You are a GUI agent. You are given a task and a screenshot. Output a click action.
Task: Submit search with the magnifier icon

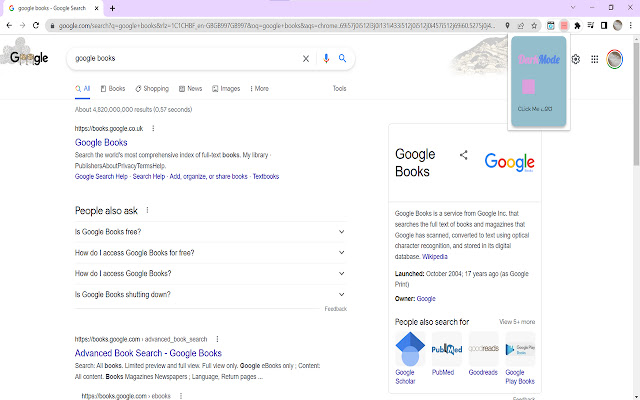342,58
